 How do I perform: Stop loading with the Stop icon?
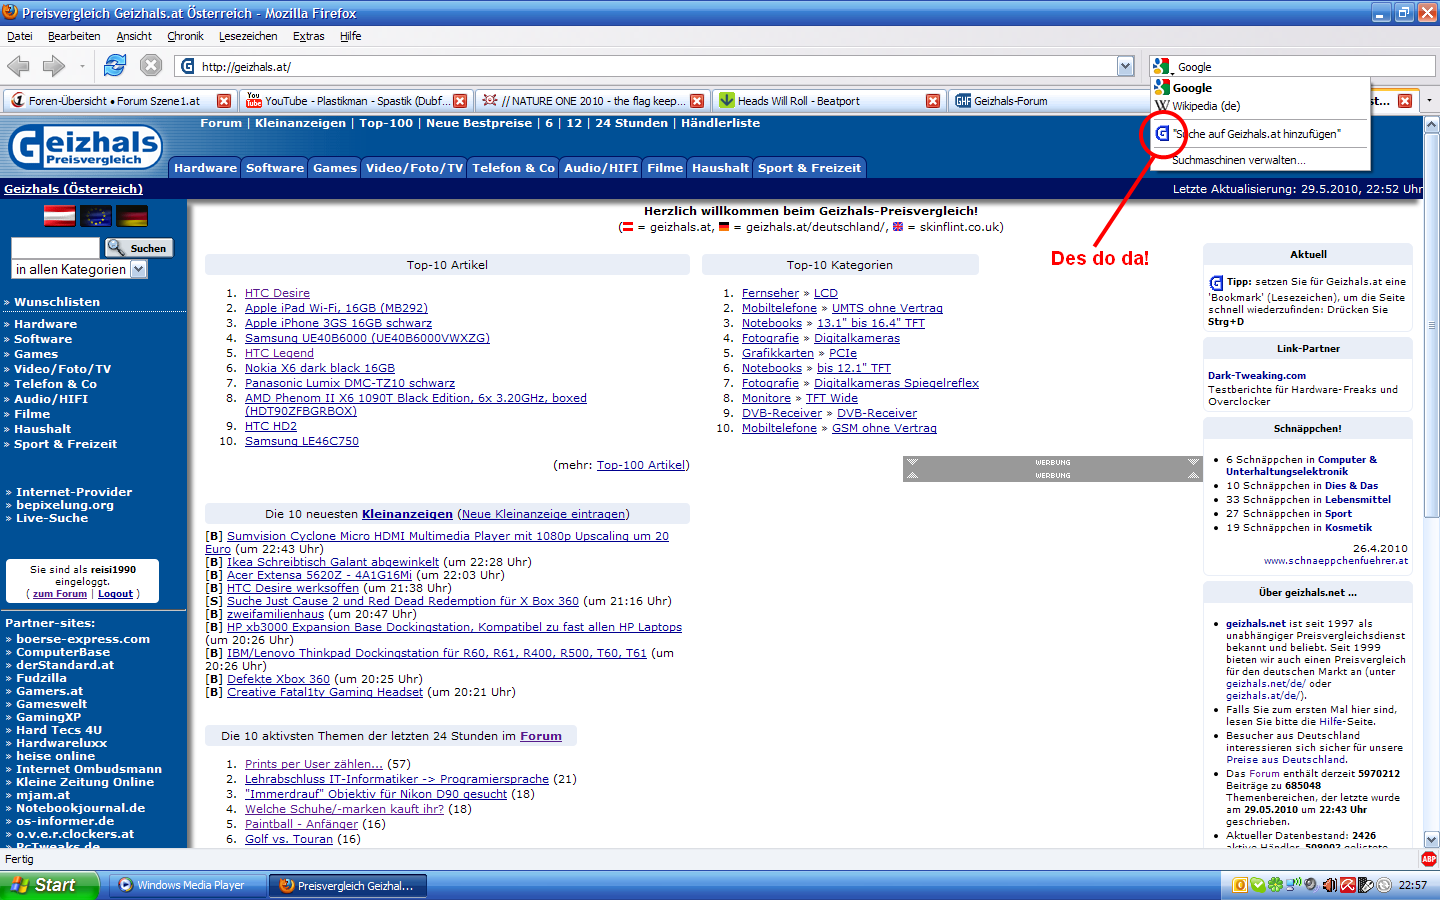click(151, 66)
